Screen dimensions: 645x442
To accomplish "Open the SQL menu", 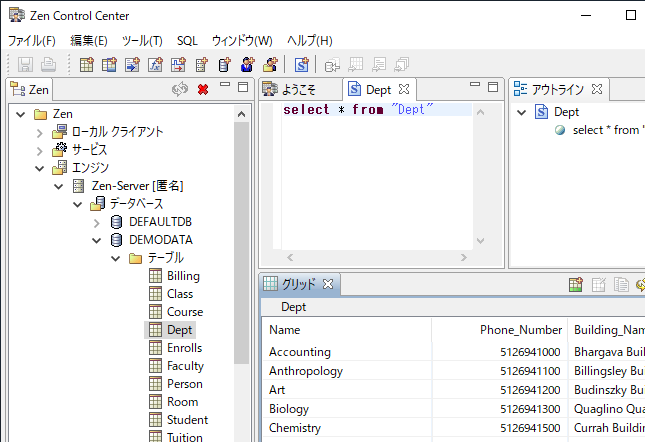I will tap(187, 41).
